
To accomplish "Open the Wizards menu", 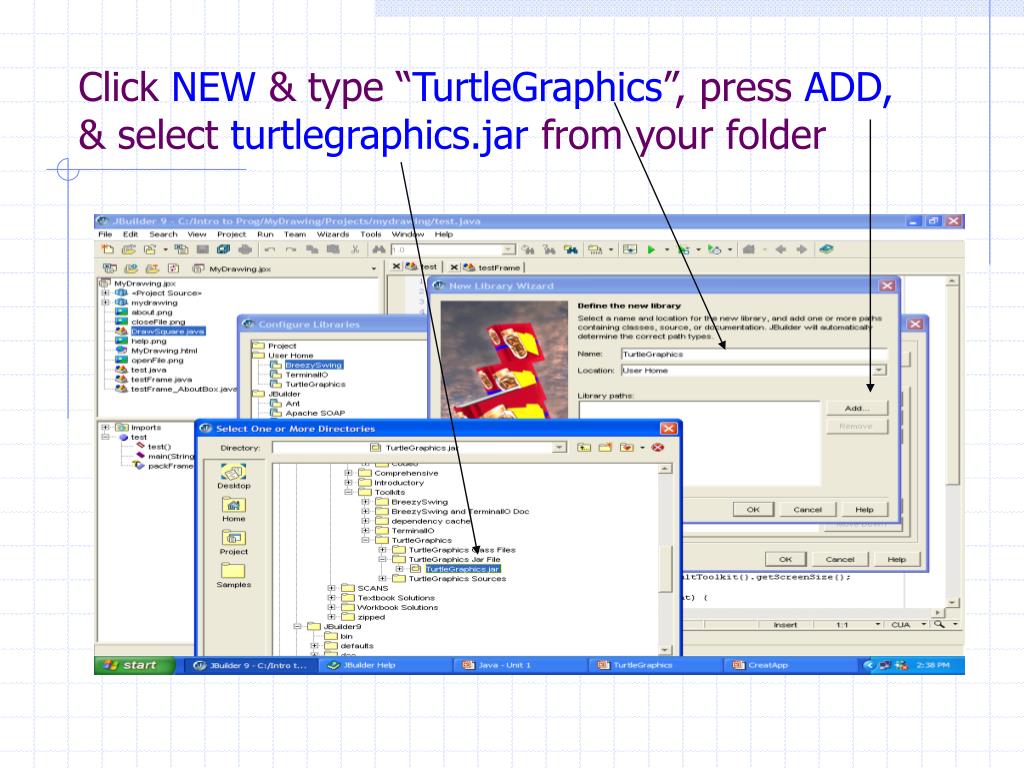I will [333, 234].
